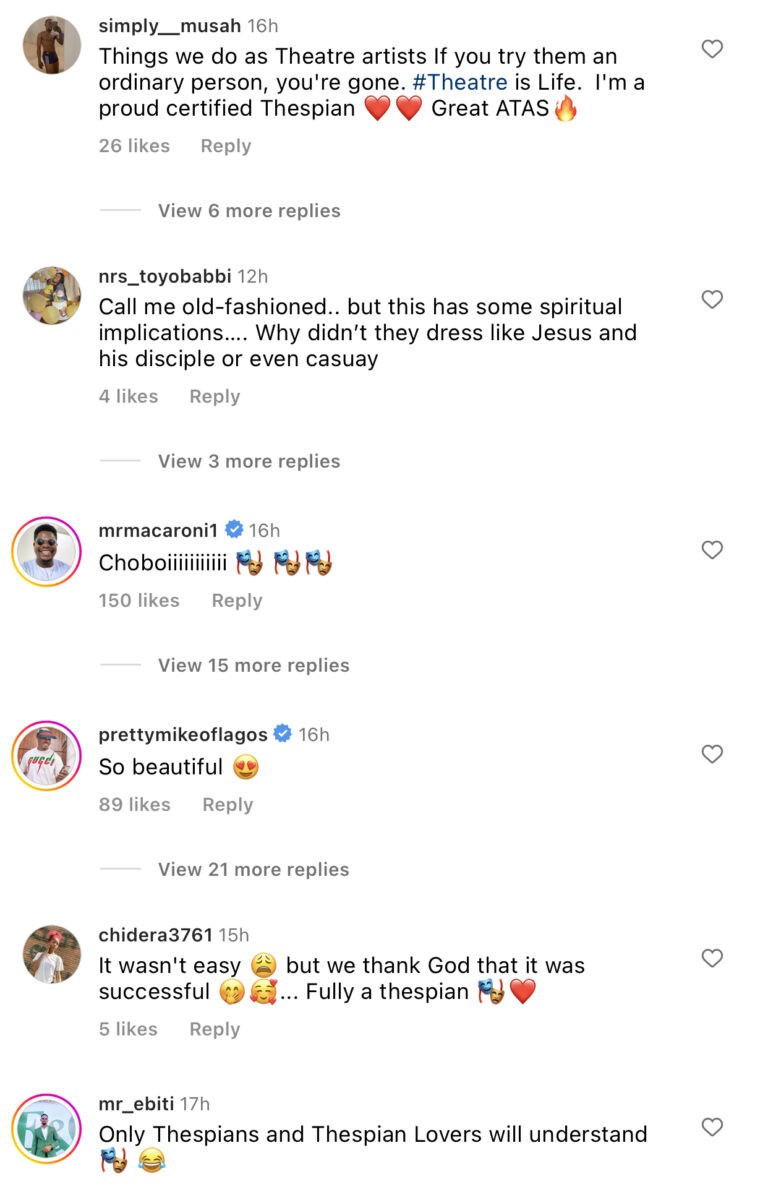Like mrmacaroni1's Choboiiii comment
768x1187 pixels.
(712, 550)
